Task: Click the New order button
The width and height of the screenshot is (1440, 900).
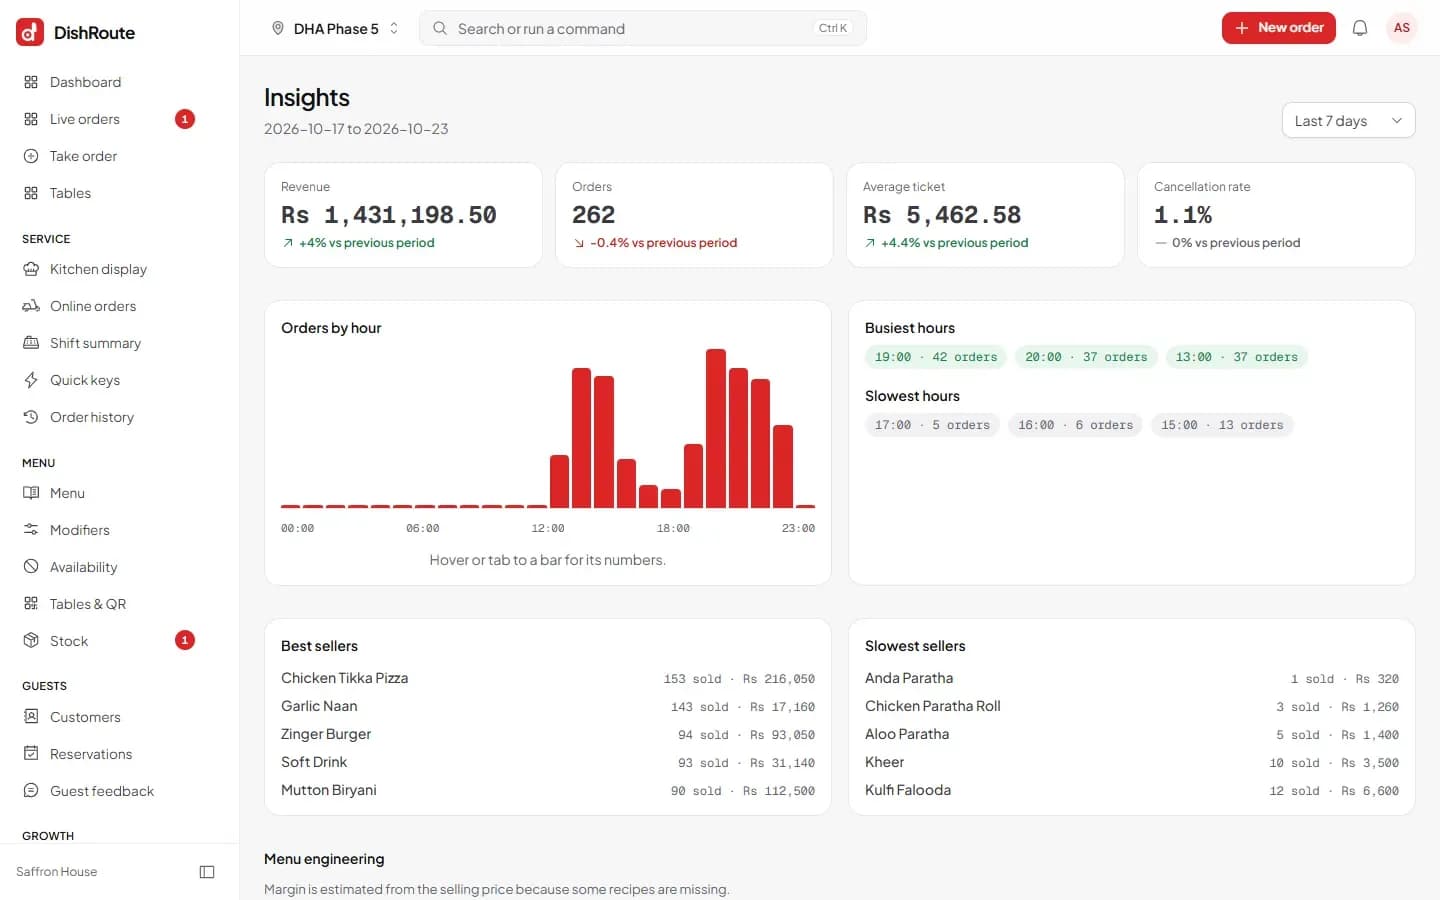Action: 1278,28
